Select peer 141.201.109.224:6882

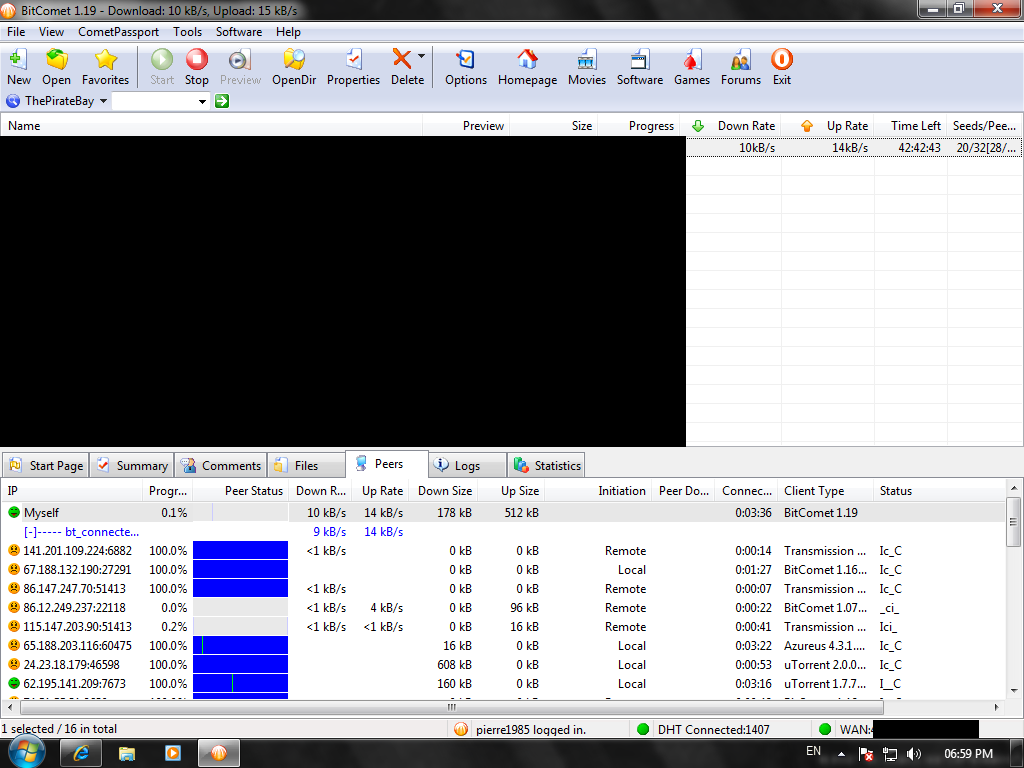point(503,551)
